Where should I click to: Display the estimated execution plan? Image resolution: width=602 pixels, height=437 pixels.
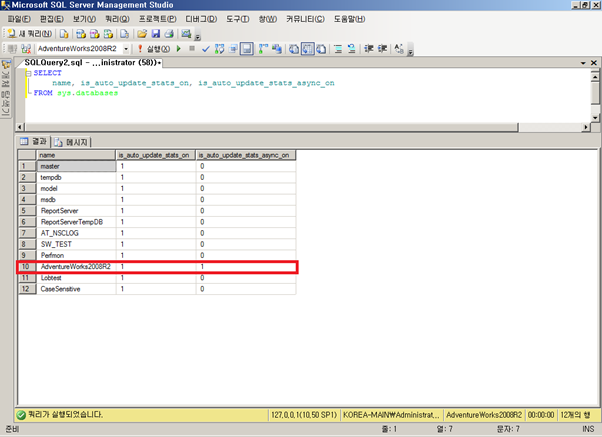pyautogui.click(x=219, y=49)
